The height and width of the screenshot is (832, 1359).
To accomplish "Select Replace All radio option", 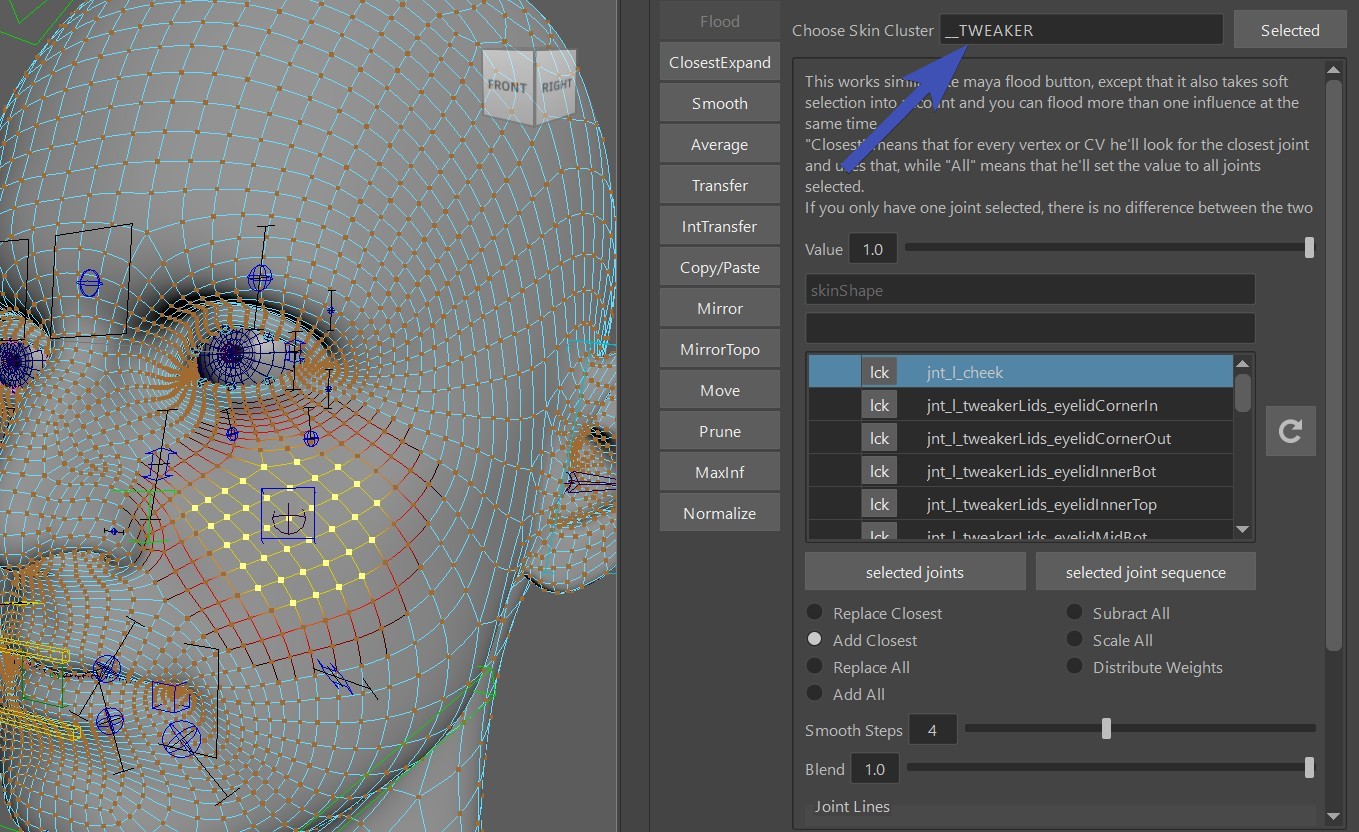I will pyautogui.click(x=815, y=666).
